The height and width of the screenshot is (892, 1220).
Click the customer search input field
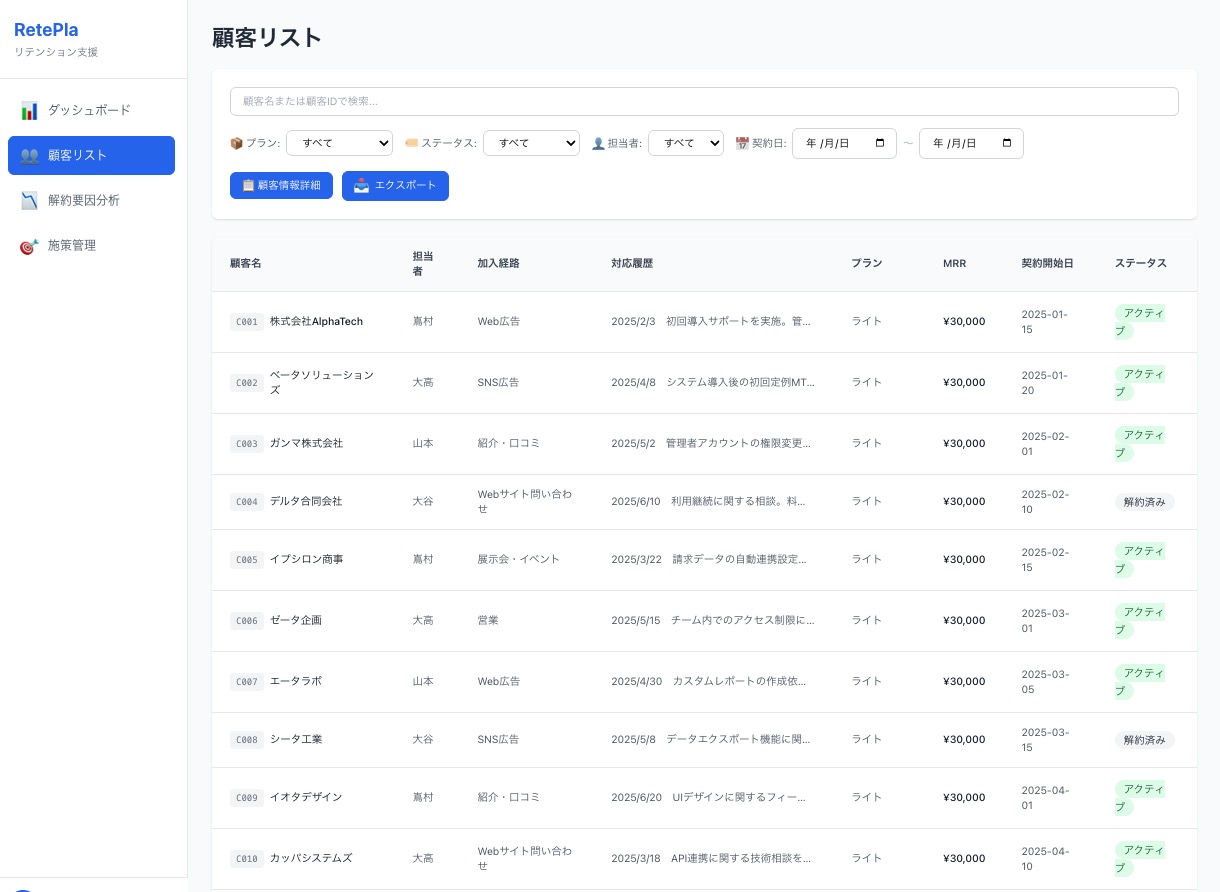[x=704, y=101]
